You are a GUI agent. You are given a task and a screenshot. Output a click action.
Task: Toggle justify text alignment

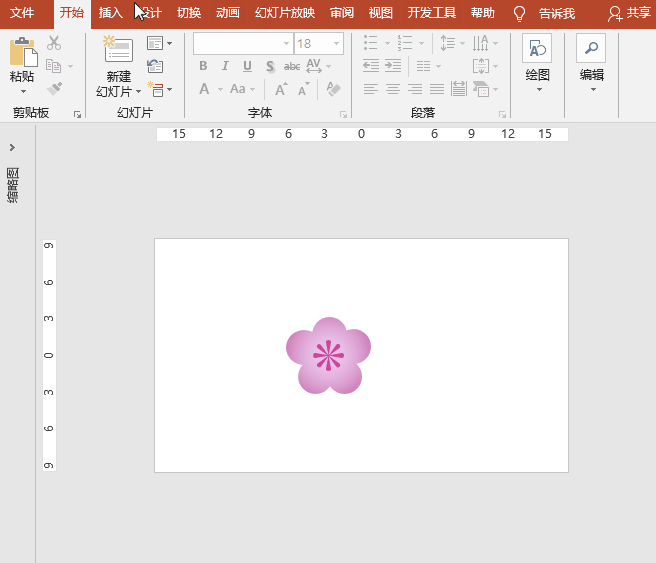pos(437,89)
